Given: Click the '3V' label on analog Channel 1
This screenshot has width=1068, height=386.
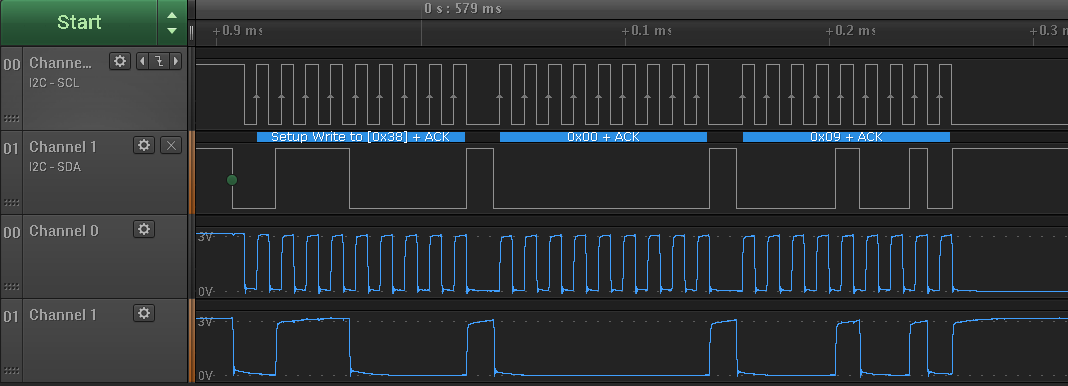Looking at the screenshot, I should point(205,321).
